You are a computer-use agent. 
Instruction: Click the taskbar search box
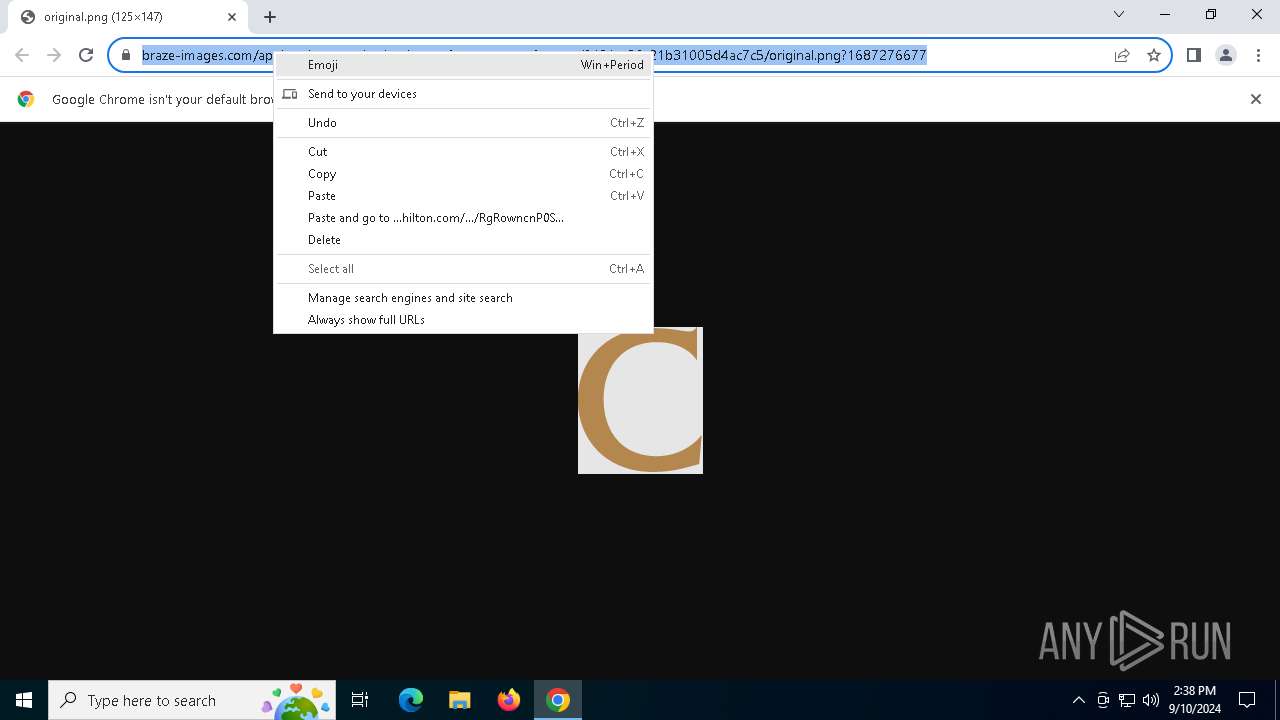(x=191, y=700)
